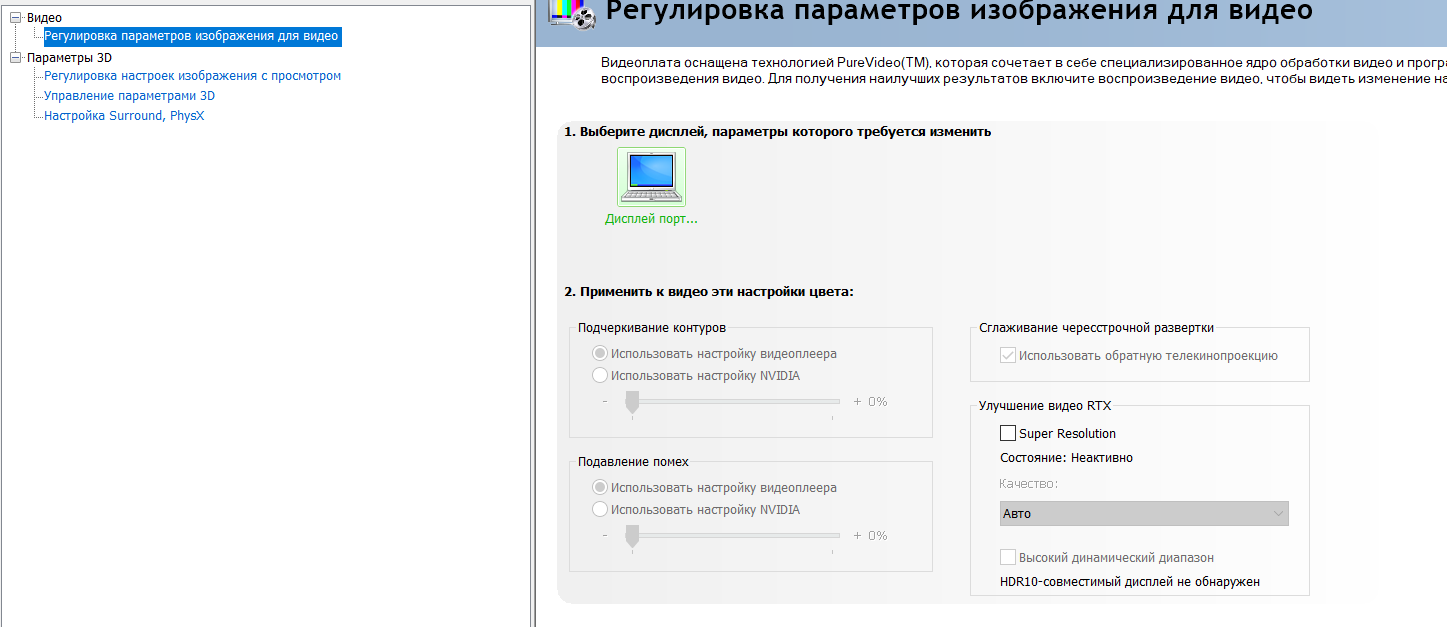Select Регулировка параметров изображения для видео item
Screen dimensions: 1447x627
[x=191, y=36]
